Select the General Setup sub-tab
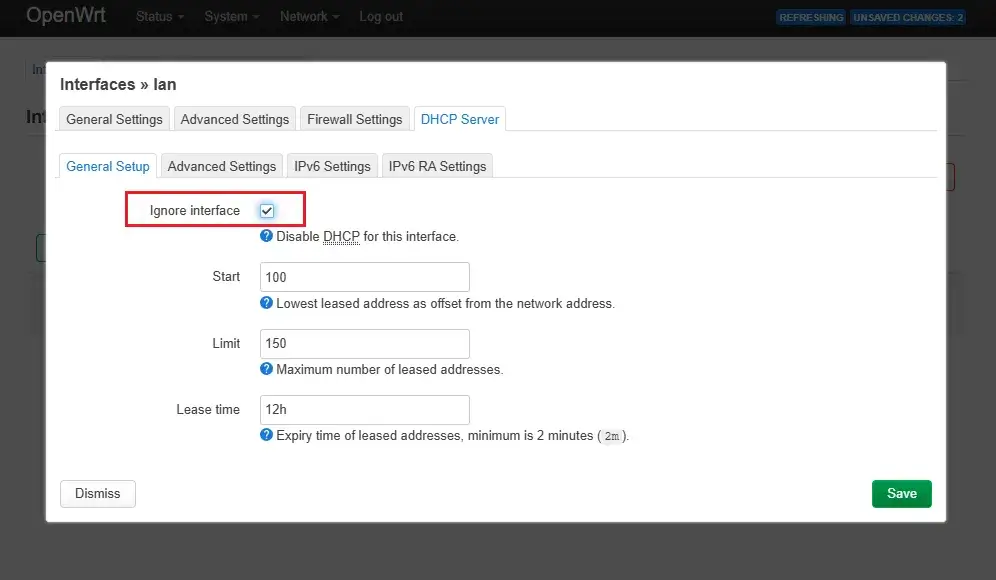 108,166
